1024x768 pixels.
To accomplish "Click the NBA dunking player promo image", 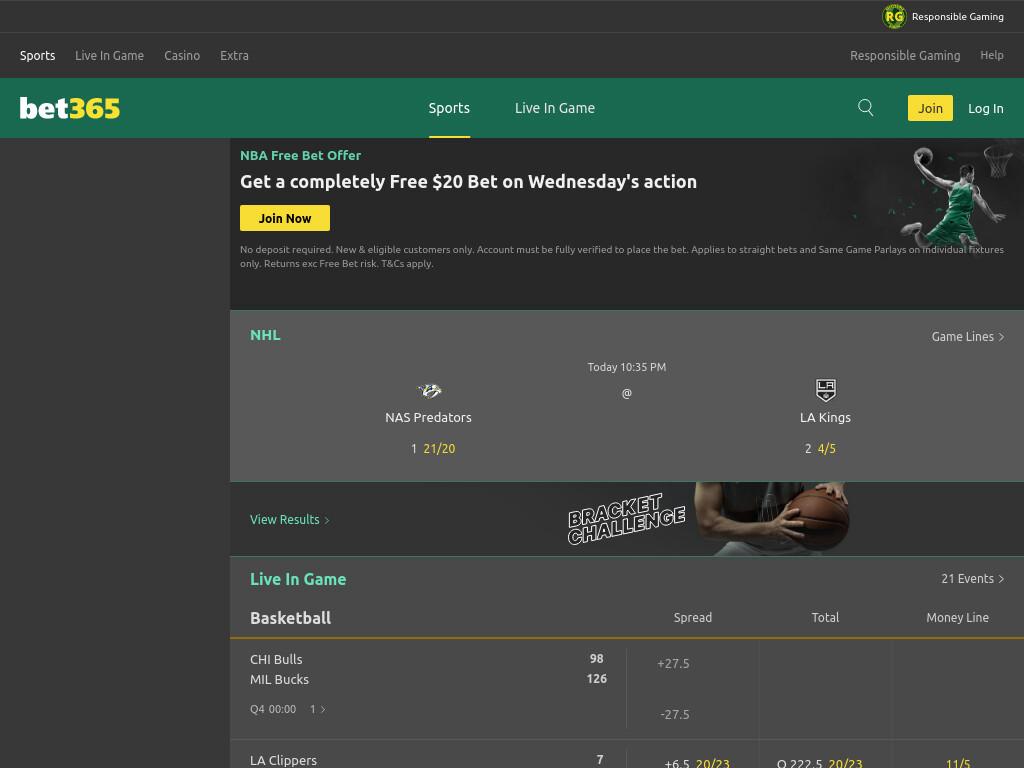I will click(x=952, y=196).
